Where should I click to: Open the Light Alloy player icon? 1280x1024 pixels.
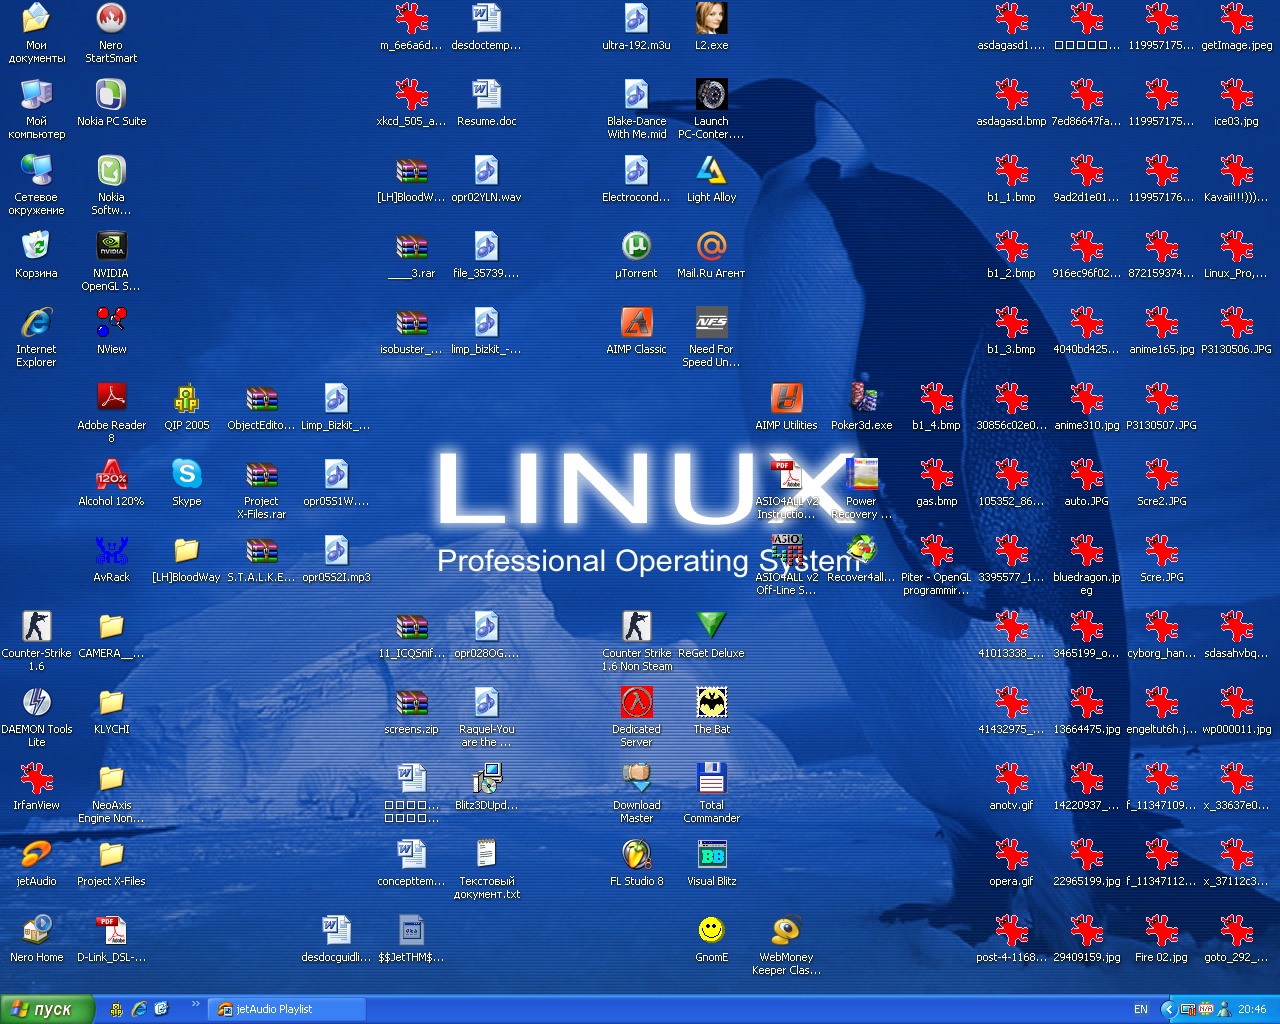[711, 171]
